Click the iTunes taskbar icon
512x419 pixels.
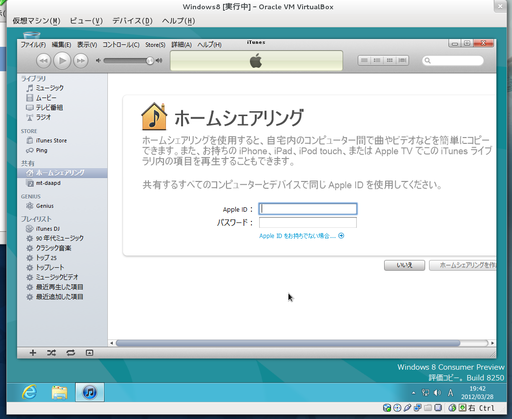click(x=90, y=392)
